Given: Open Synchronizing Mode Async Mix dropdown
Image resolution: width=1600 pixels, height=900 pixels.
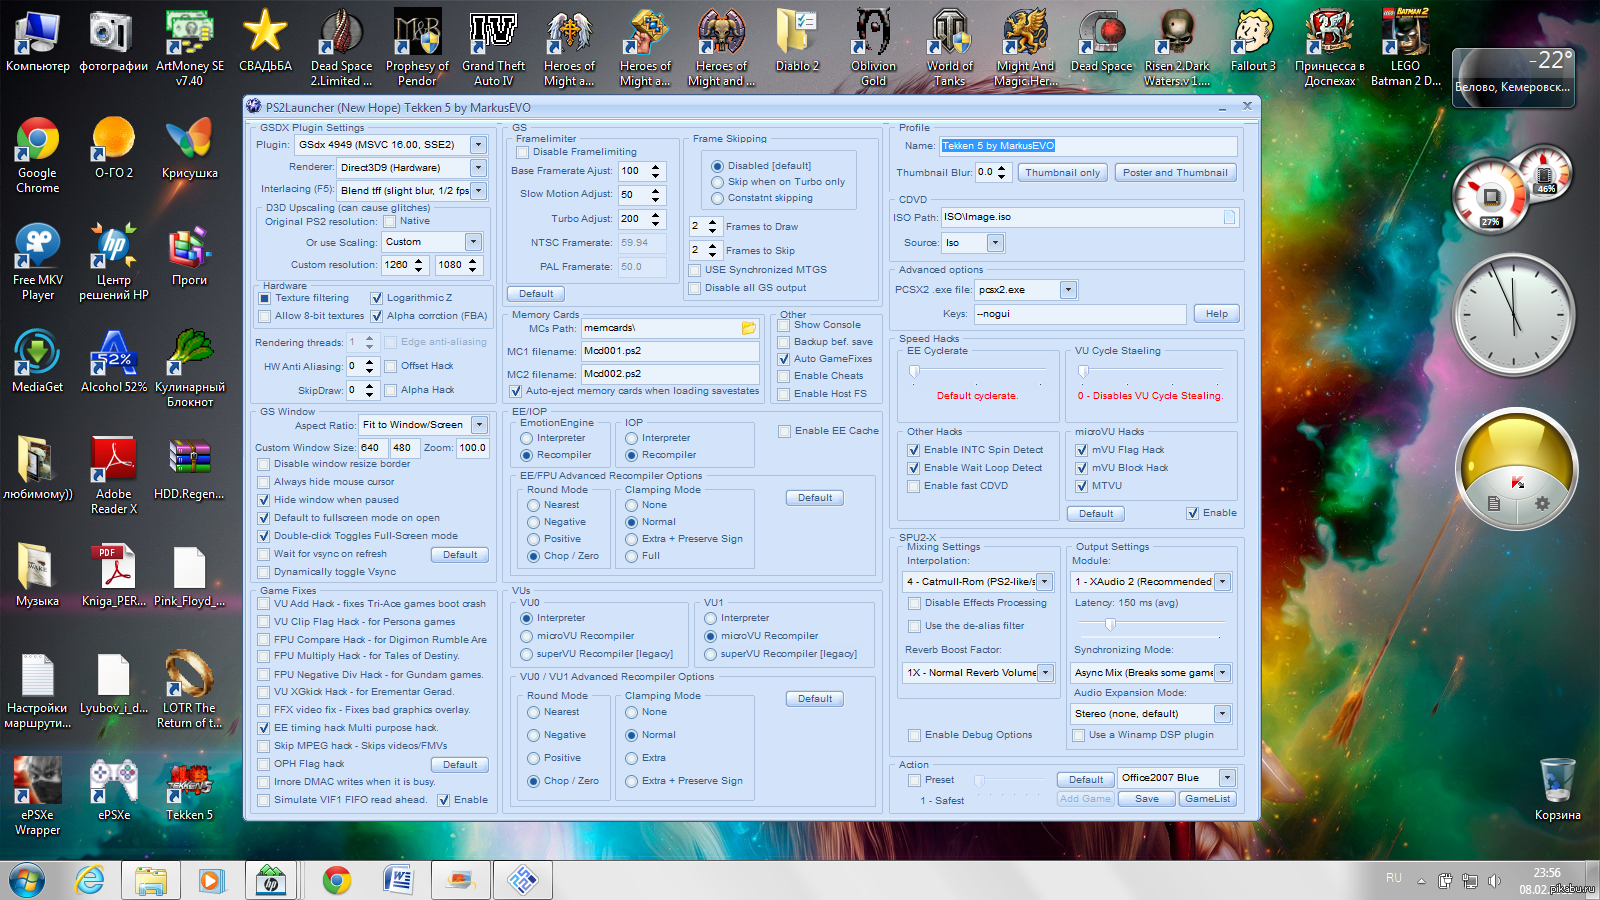Looking at the screenshot, I should 1222,673.
